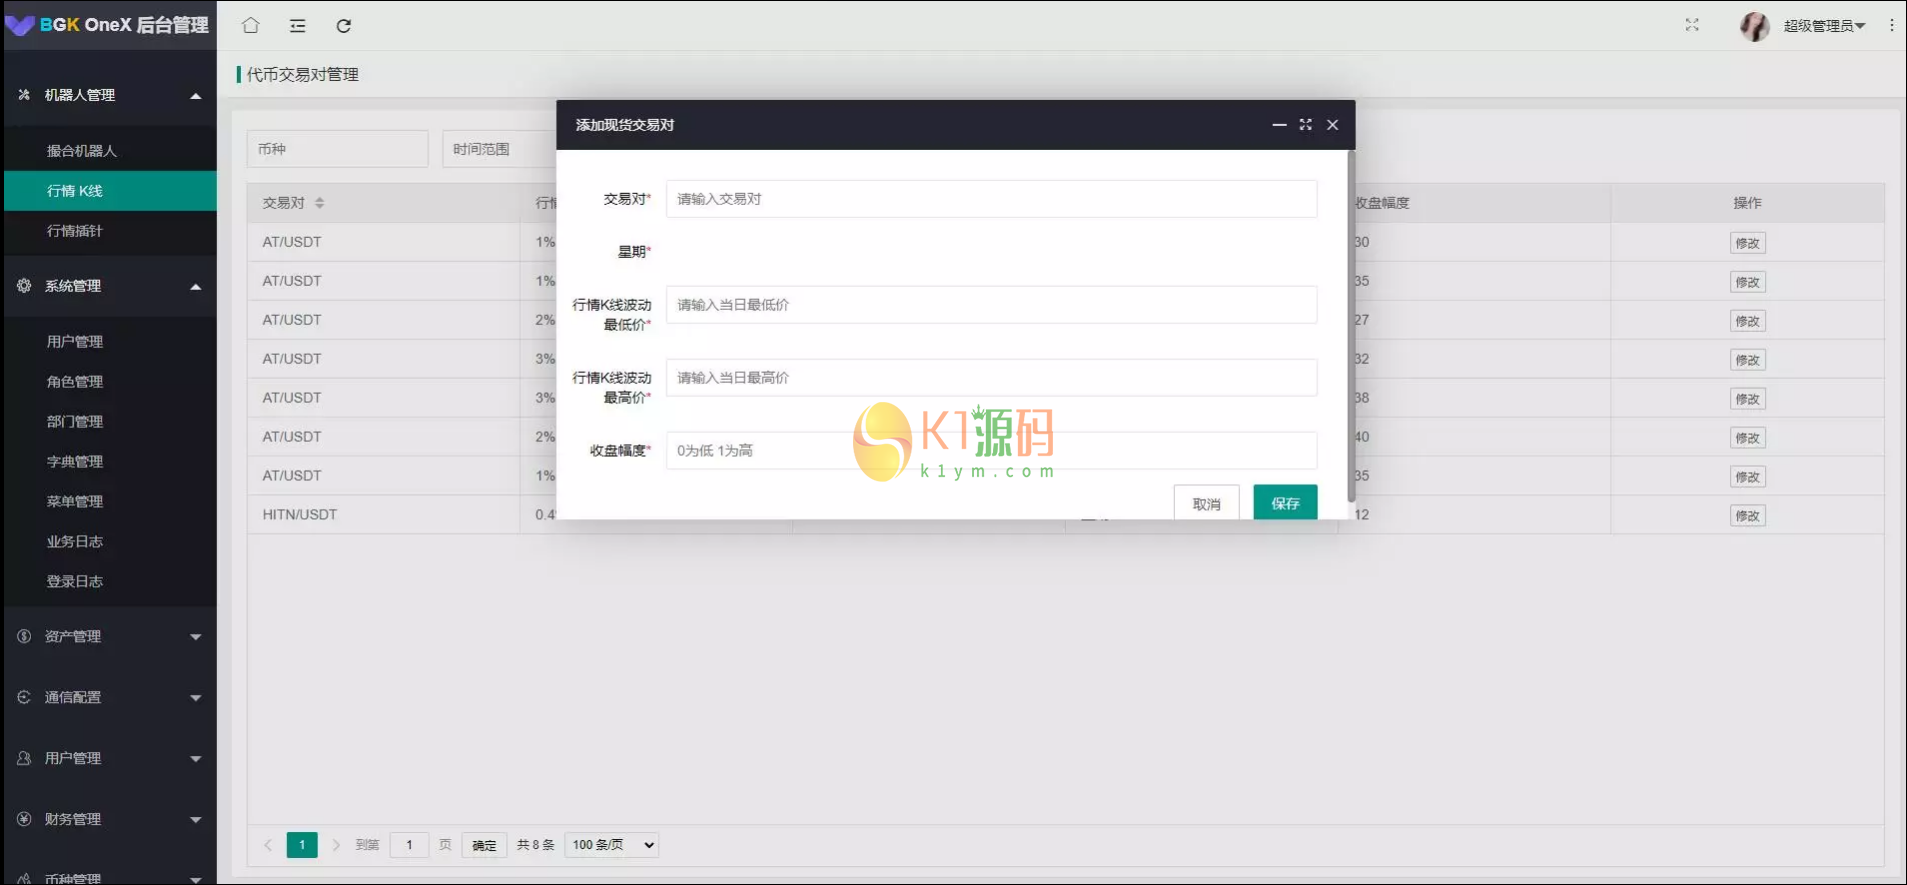The image size is (1907, 885).
Task: Expand the bottom 用户管理 menu arrow
Action: tap(196, 759)
